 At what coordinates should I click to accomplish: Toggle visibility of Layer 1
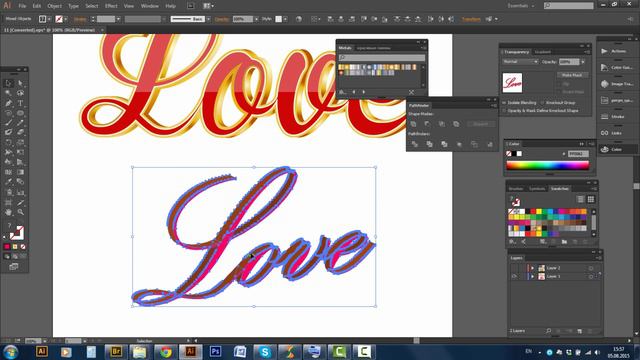pyautogui.click(x=514, y=276)
